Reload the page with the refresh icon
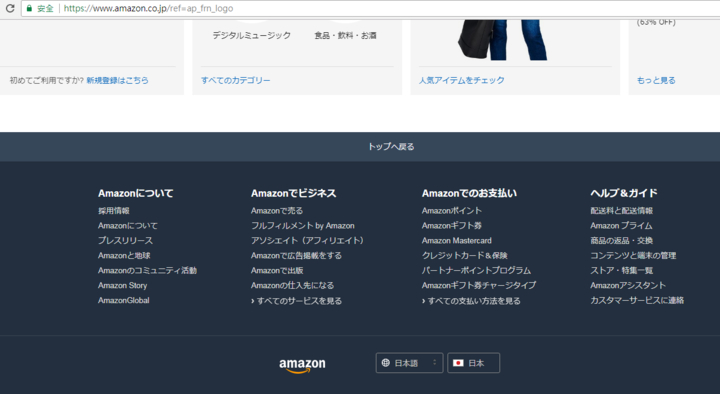The image size is (720, 394). coord(10,8)
